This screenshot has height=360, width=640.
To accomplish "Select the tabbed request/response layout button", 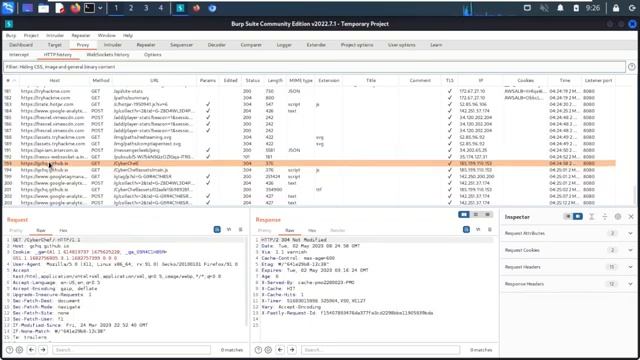I will coord(487,214).
